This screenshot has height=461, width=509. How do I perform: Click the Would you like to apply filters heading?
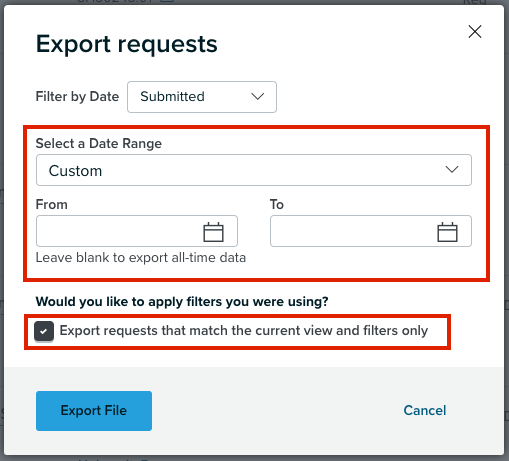tap(182, 302)
